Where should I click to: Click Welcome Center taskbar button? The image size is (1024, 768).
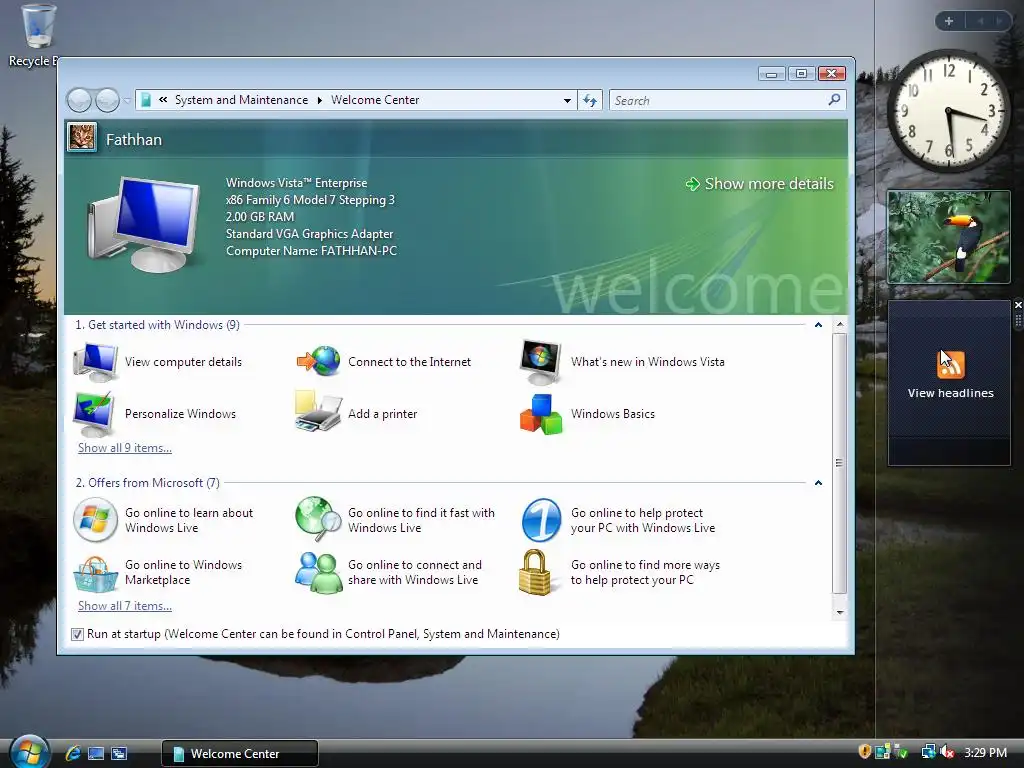(x=240, y=753)
